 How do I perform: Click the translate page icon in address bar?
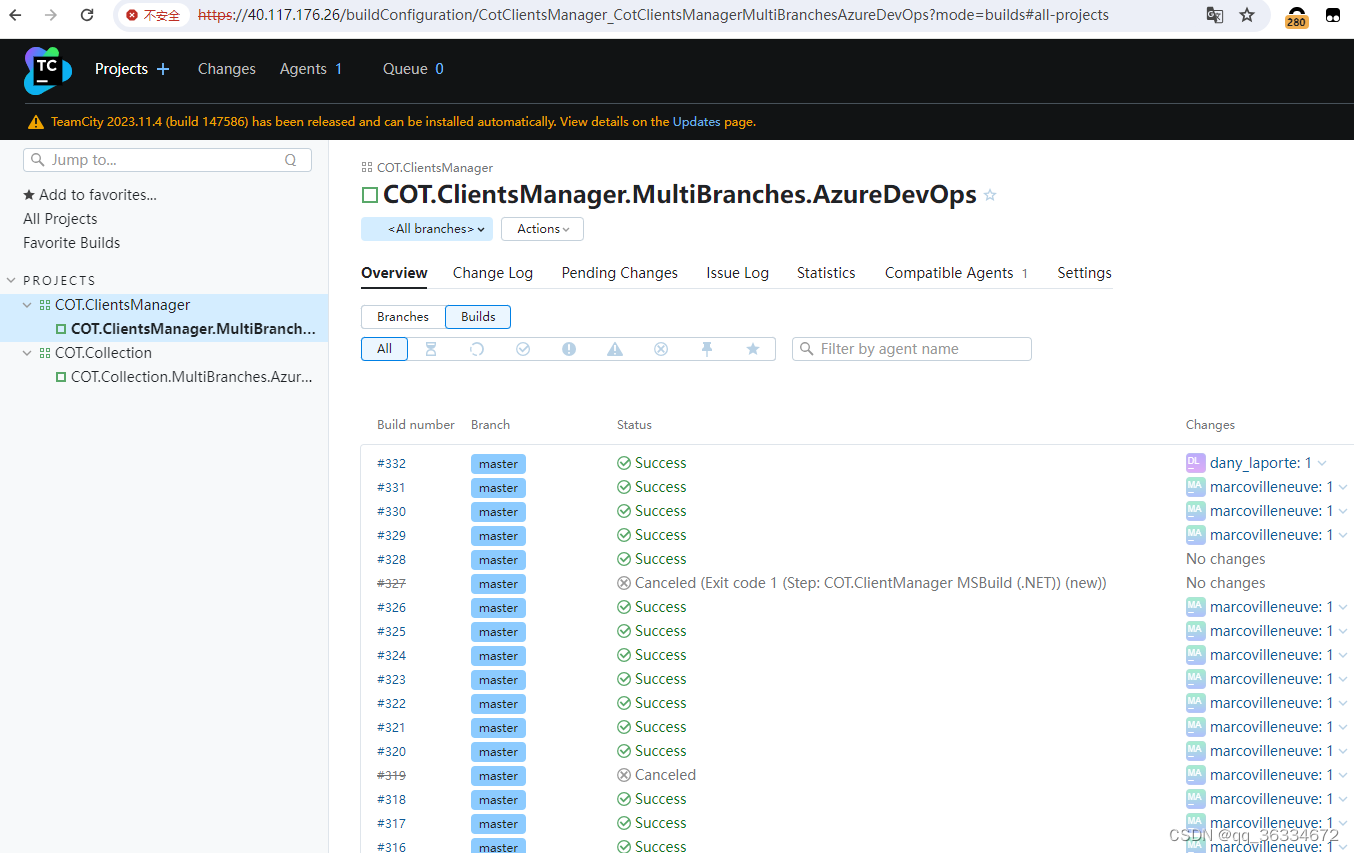click(1215, 15)
